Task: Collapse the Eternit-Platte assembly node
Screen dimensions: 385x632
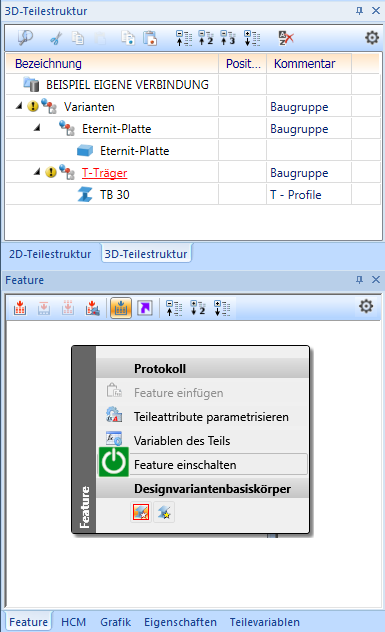Action: 37,128
